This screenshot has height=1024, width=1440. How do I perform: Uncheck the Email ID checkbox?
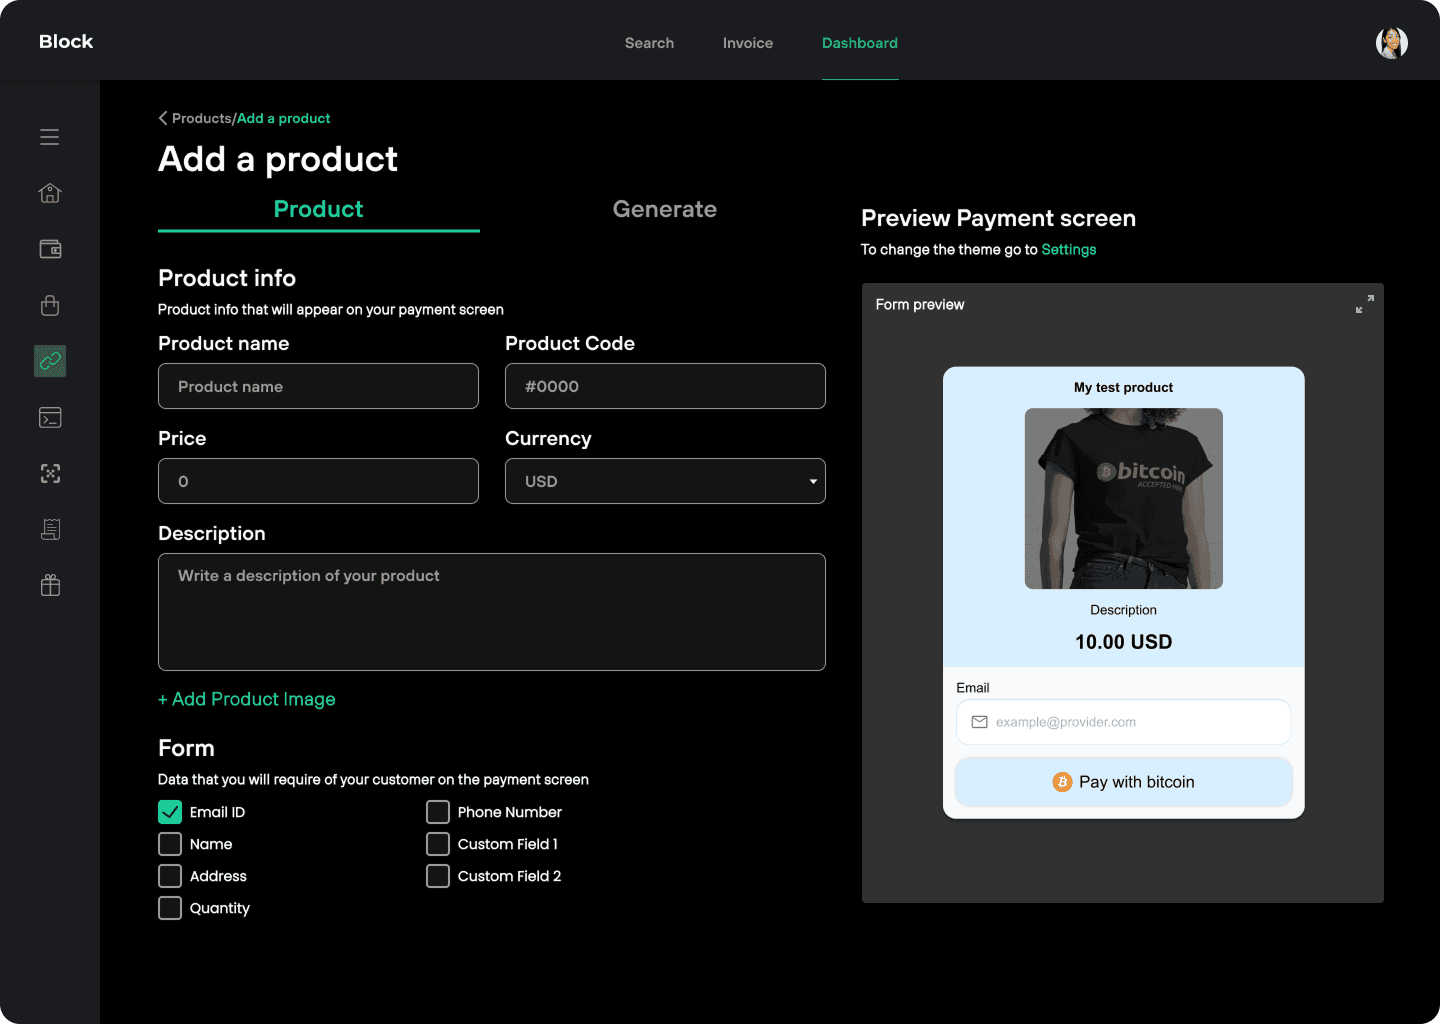tap(170, 812)
